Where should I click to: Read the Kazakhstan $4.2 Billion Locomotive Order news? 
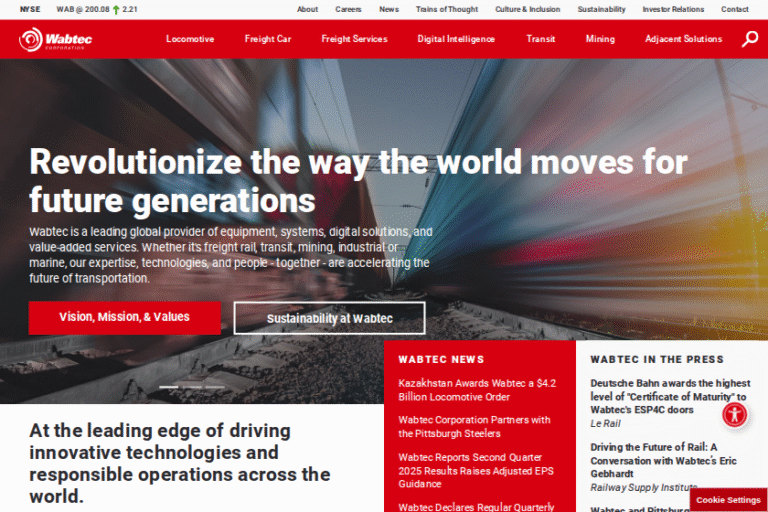click(x=476, y=390)
